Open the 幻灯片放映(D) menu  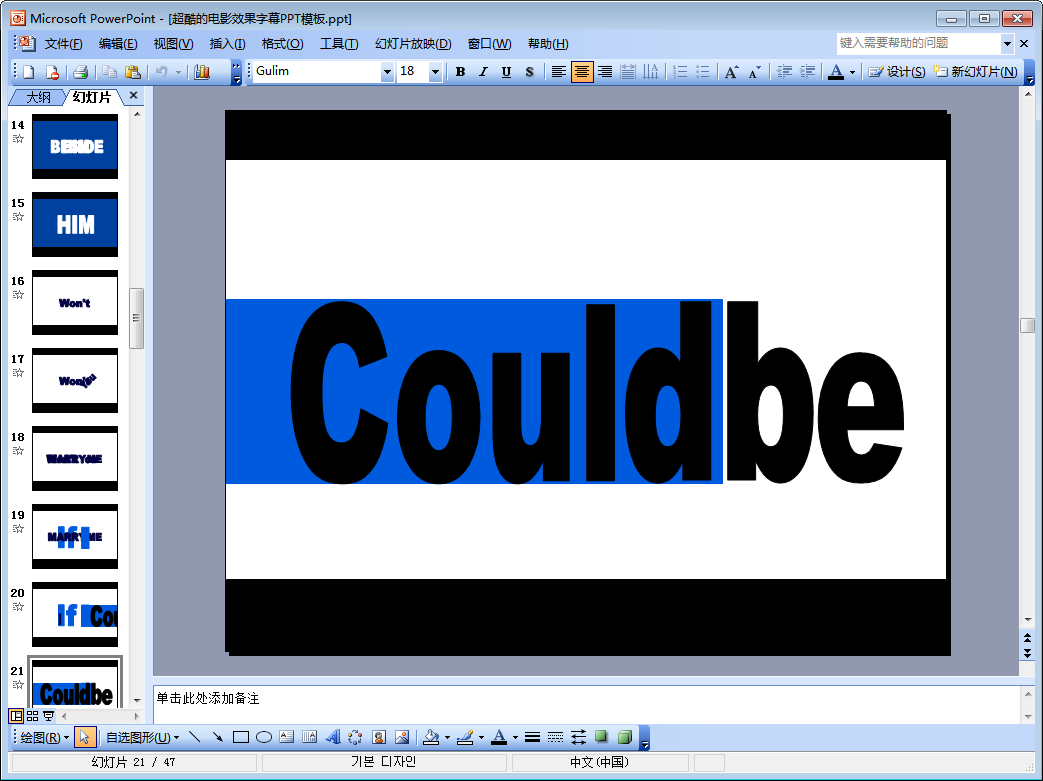413,44
